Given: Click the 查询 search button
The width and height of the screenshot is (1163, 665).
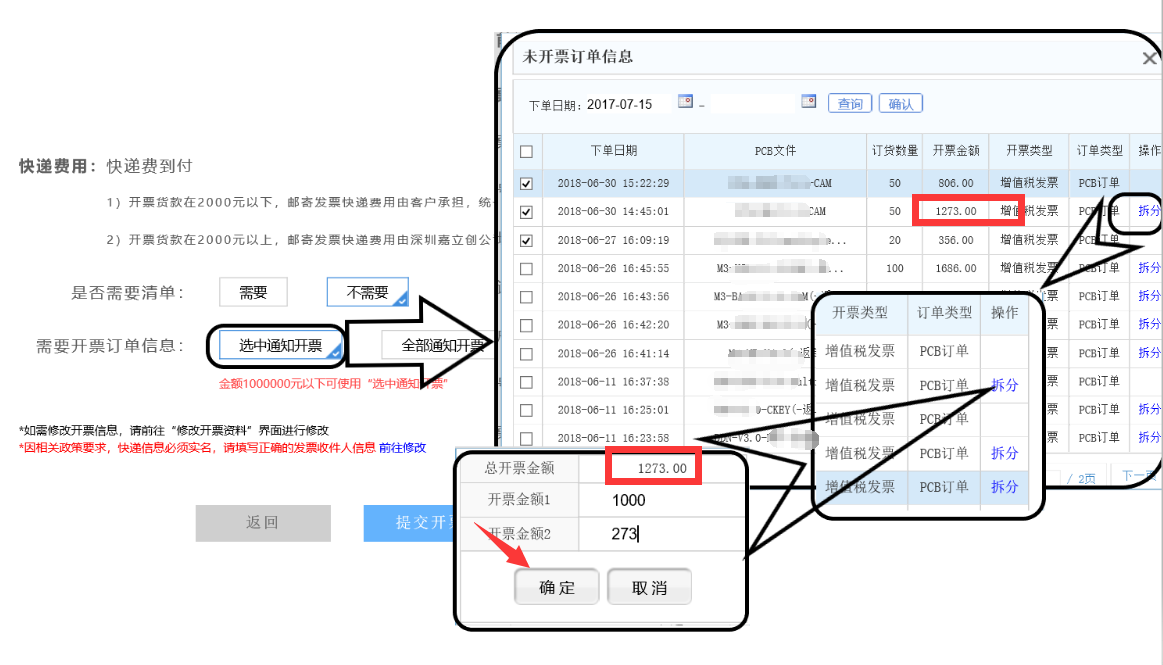Looking at the screenshot, I should (x=849, y=104).
